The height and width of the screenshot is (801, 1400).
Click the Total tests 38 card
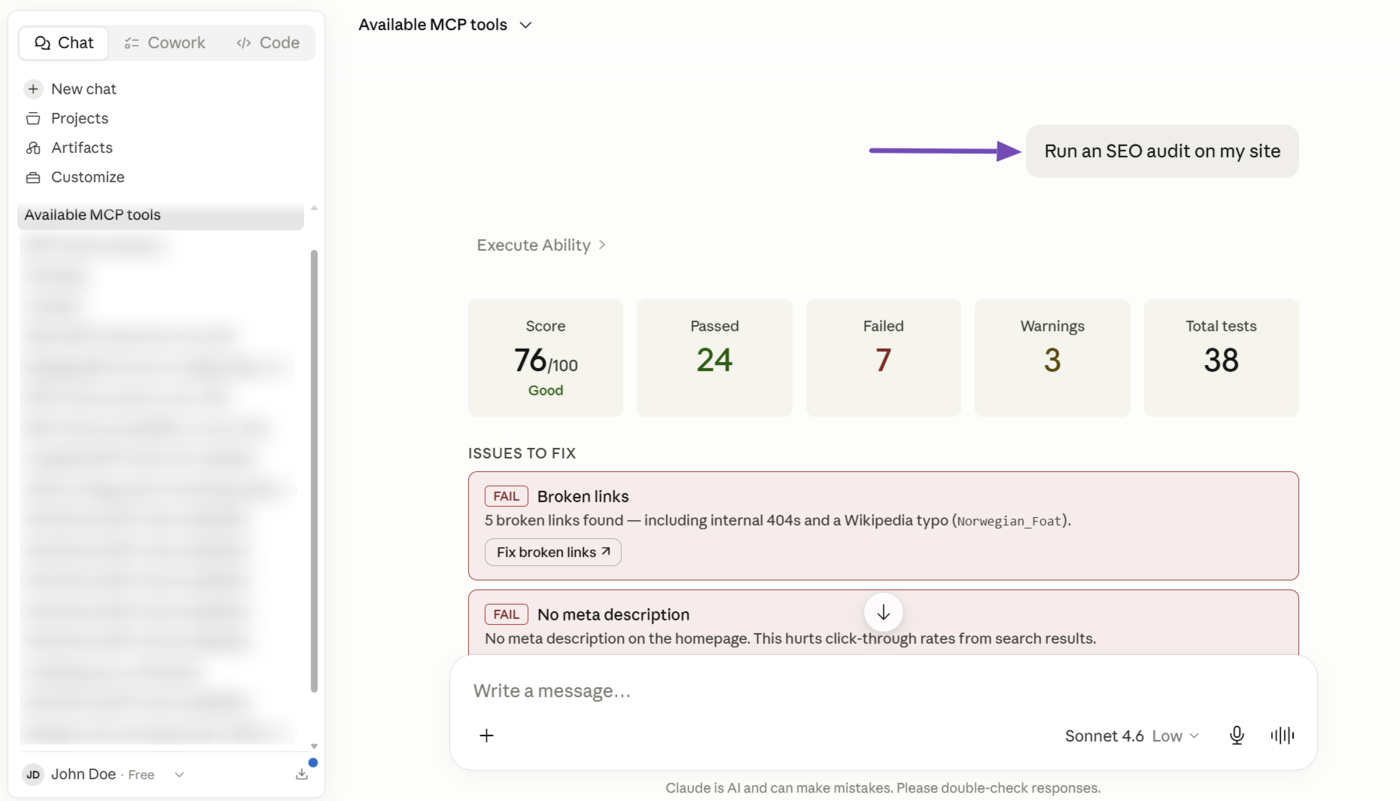[x=1221, y=358]
